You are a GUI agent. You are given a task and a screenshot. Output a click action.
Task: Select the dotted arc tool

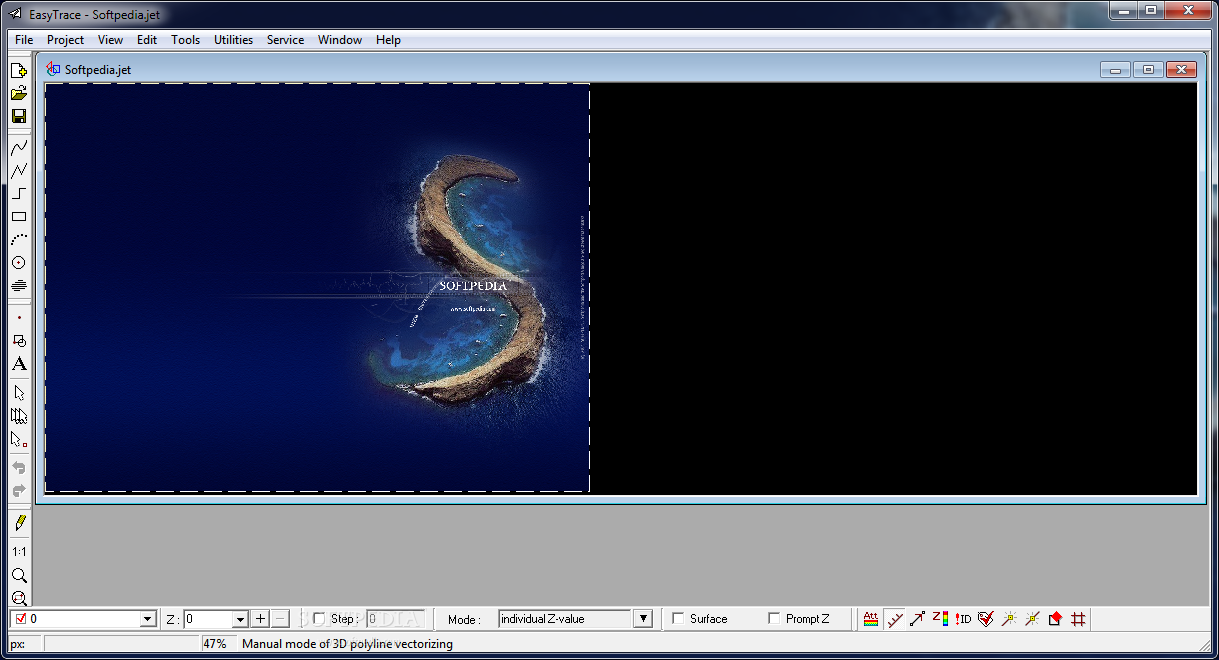pos(19,239)
